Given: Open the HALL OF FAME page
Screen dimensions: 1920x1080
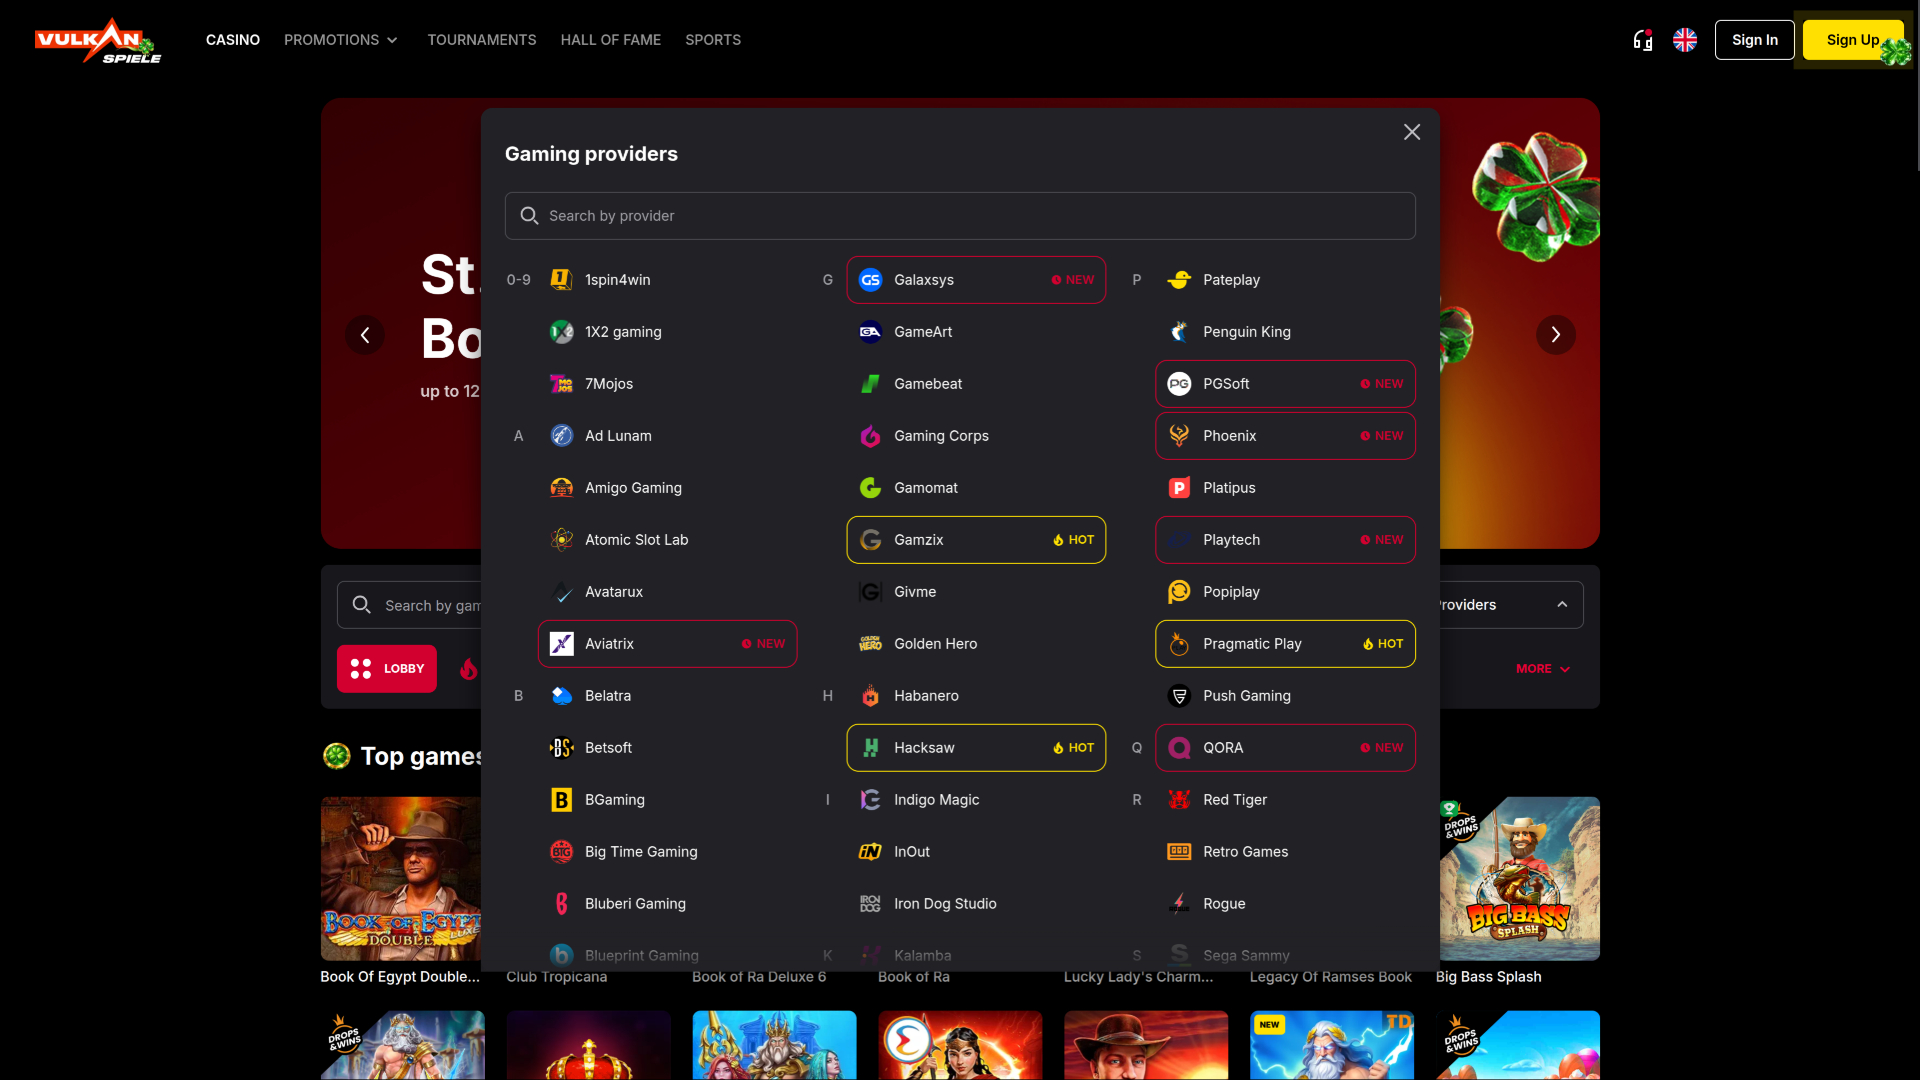Looking at the screenshot, I should click(610, 40).
